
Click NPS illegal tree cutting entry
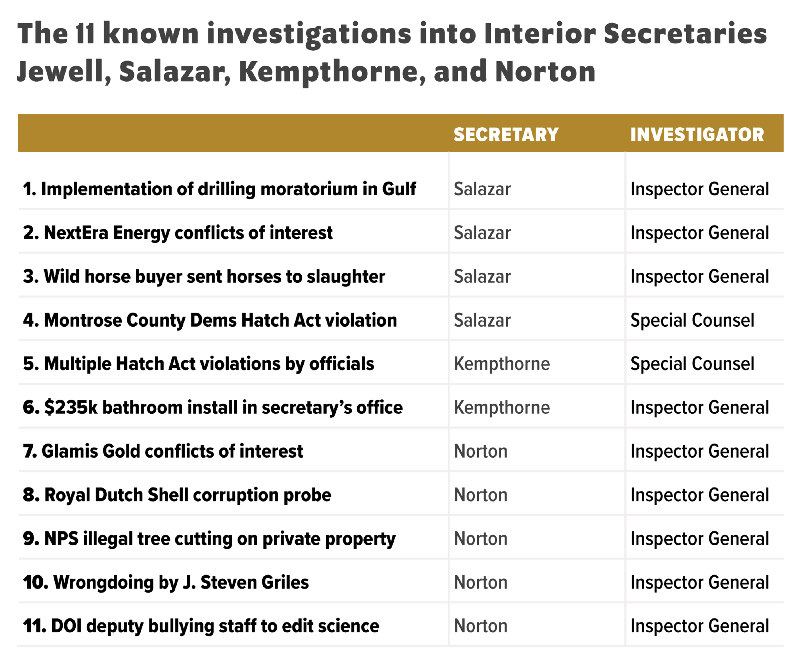[208, 539]
